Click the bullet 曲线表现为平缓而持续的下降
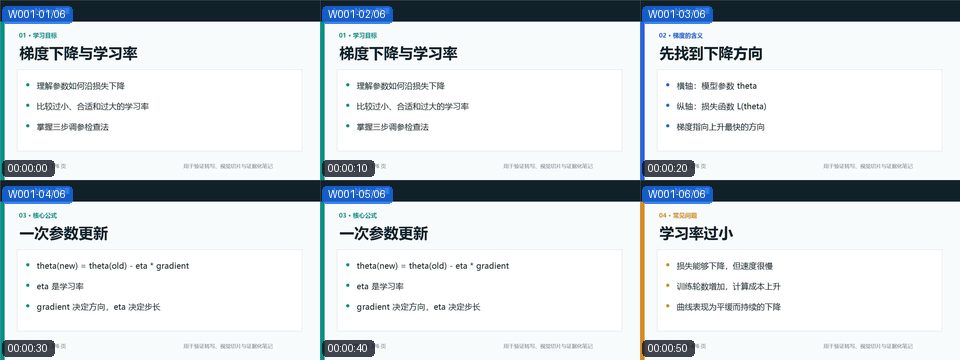Viewport: 960px width, 360px height. [x=729, y=307]
